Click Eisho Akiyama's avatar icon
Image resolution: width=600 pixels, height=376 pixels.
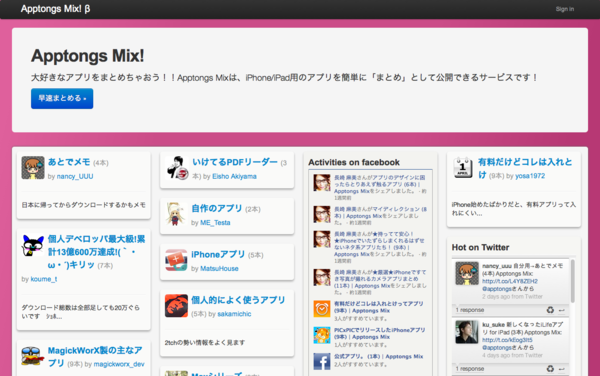[176, 168]
